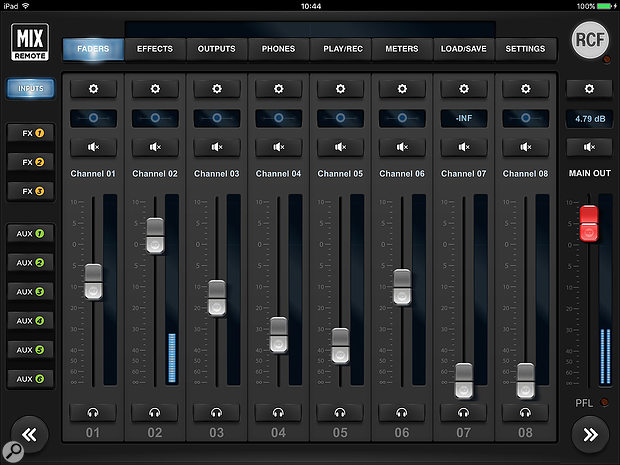Select the FX 1 send

(x=30, y=133)
